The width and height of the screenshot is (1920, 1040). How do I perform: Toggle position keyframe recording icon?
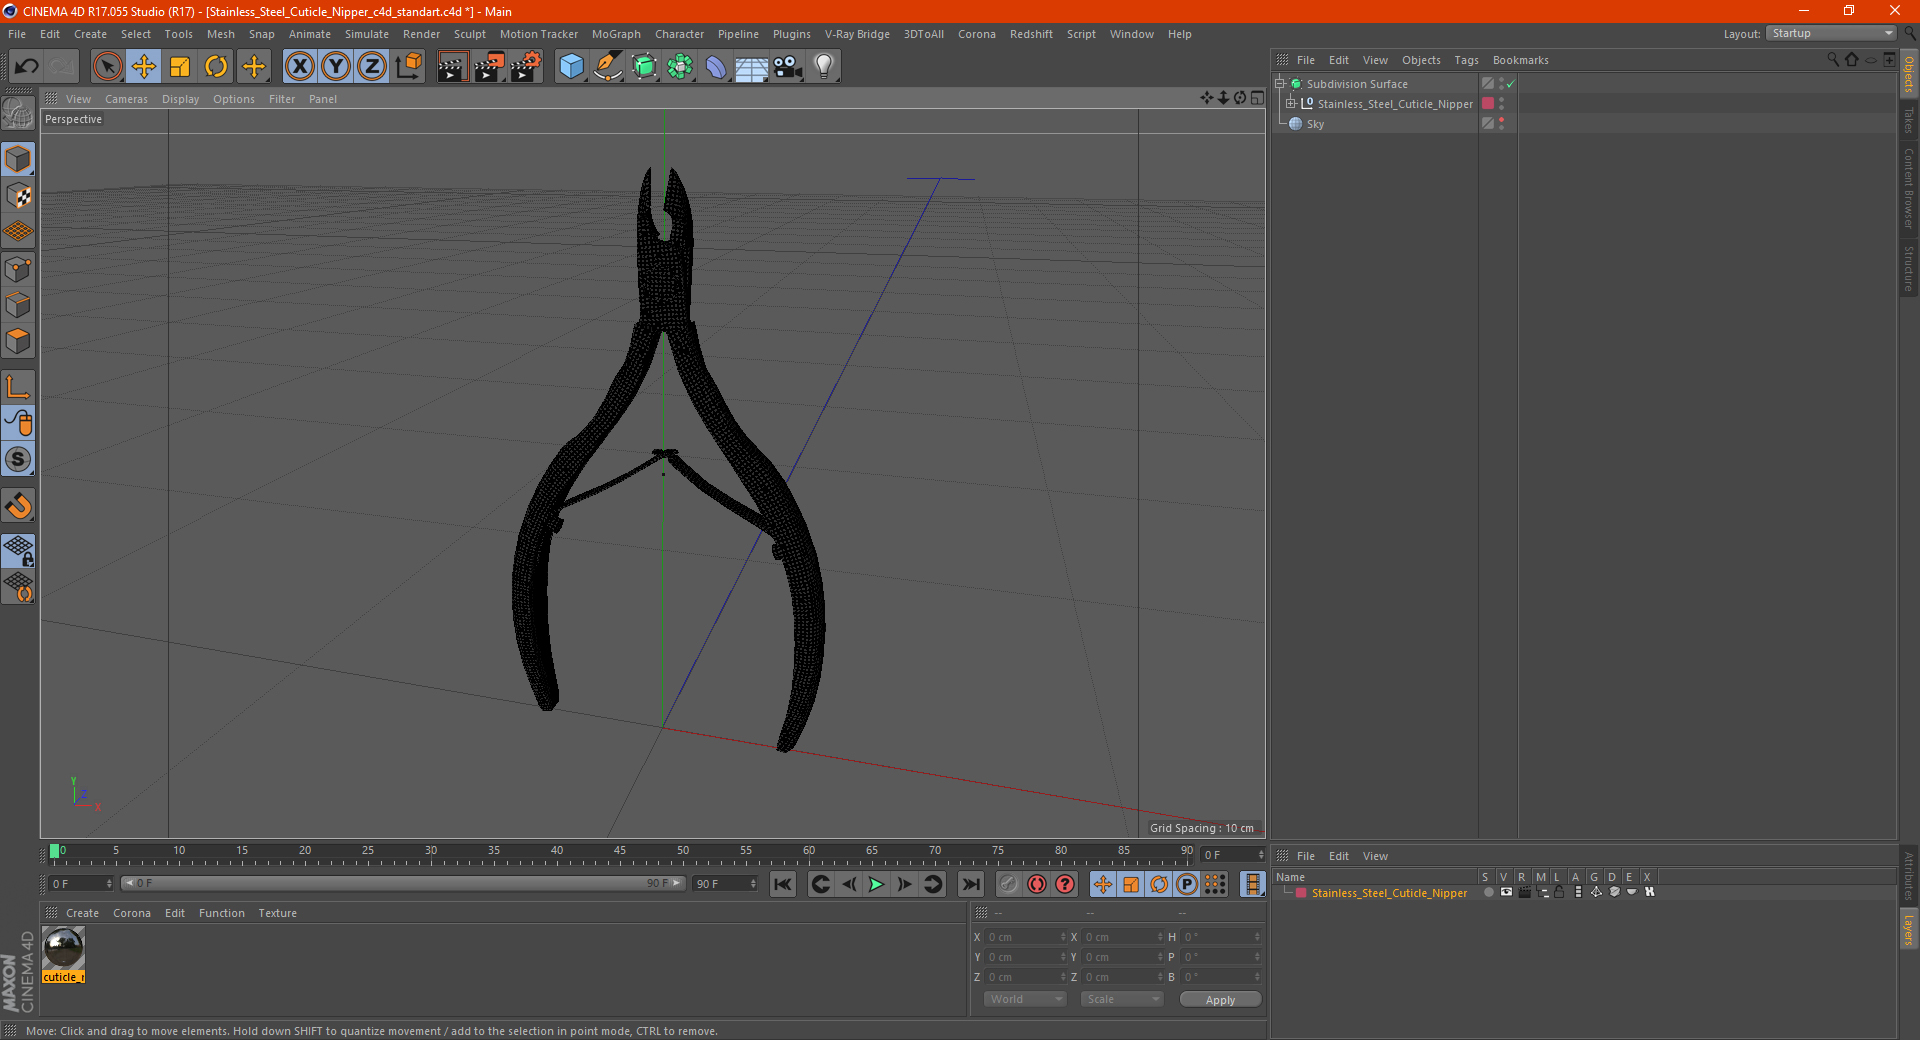pos(1102,884)
